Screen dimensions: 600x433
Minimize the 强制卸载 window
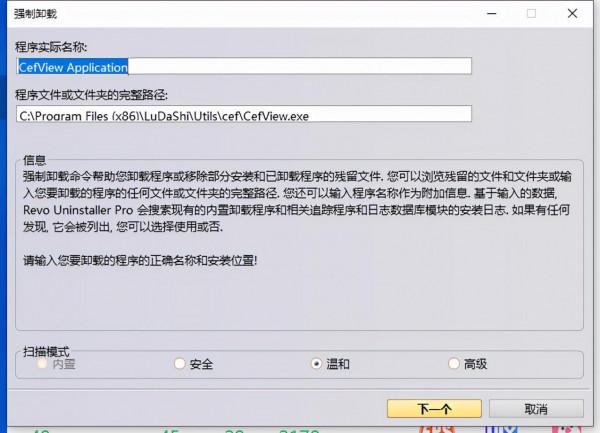point(492,14)
